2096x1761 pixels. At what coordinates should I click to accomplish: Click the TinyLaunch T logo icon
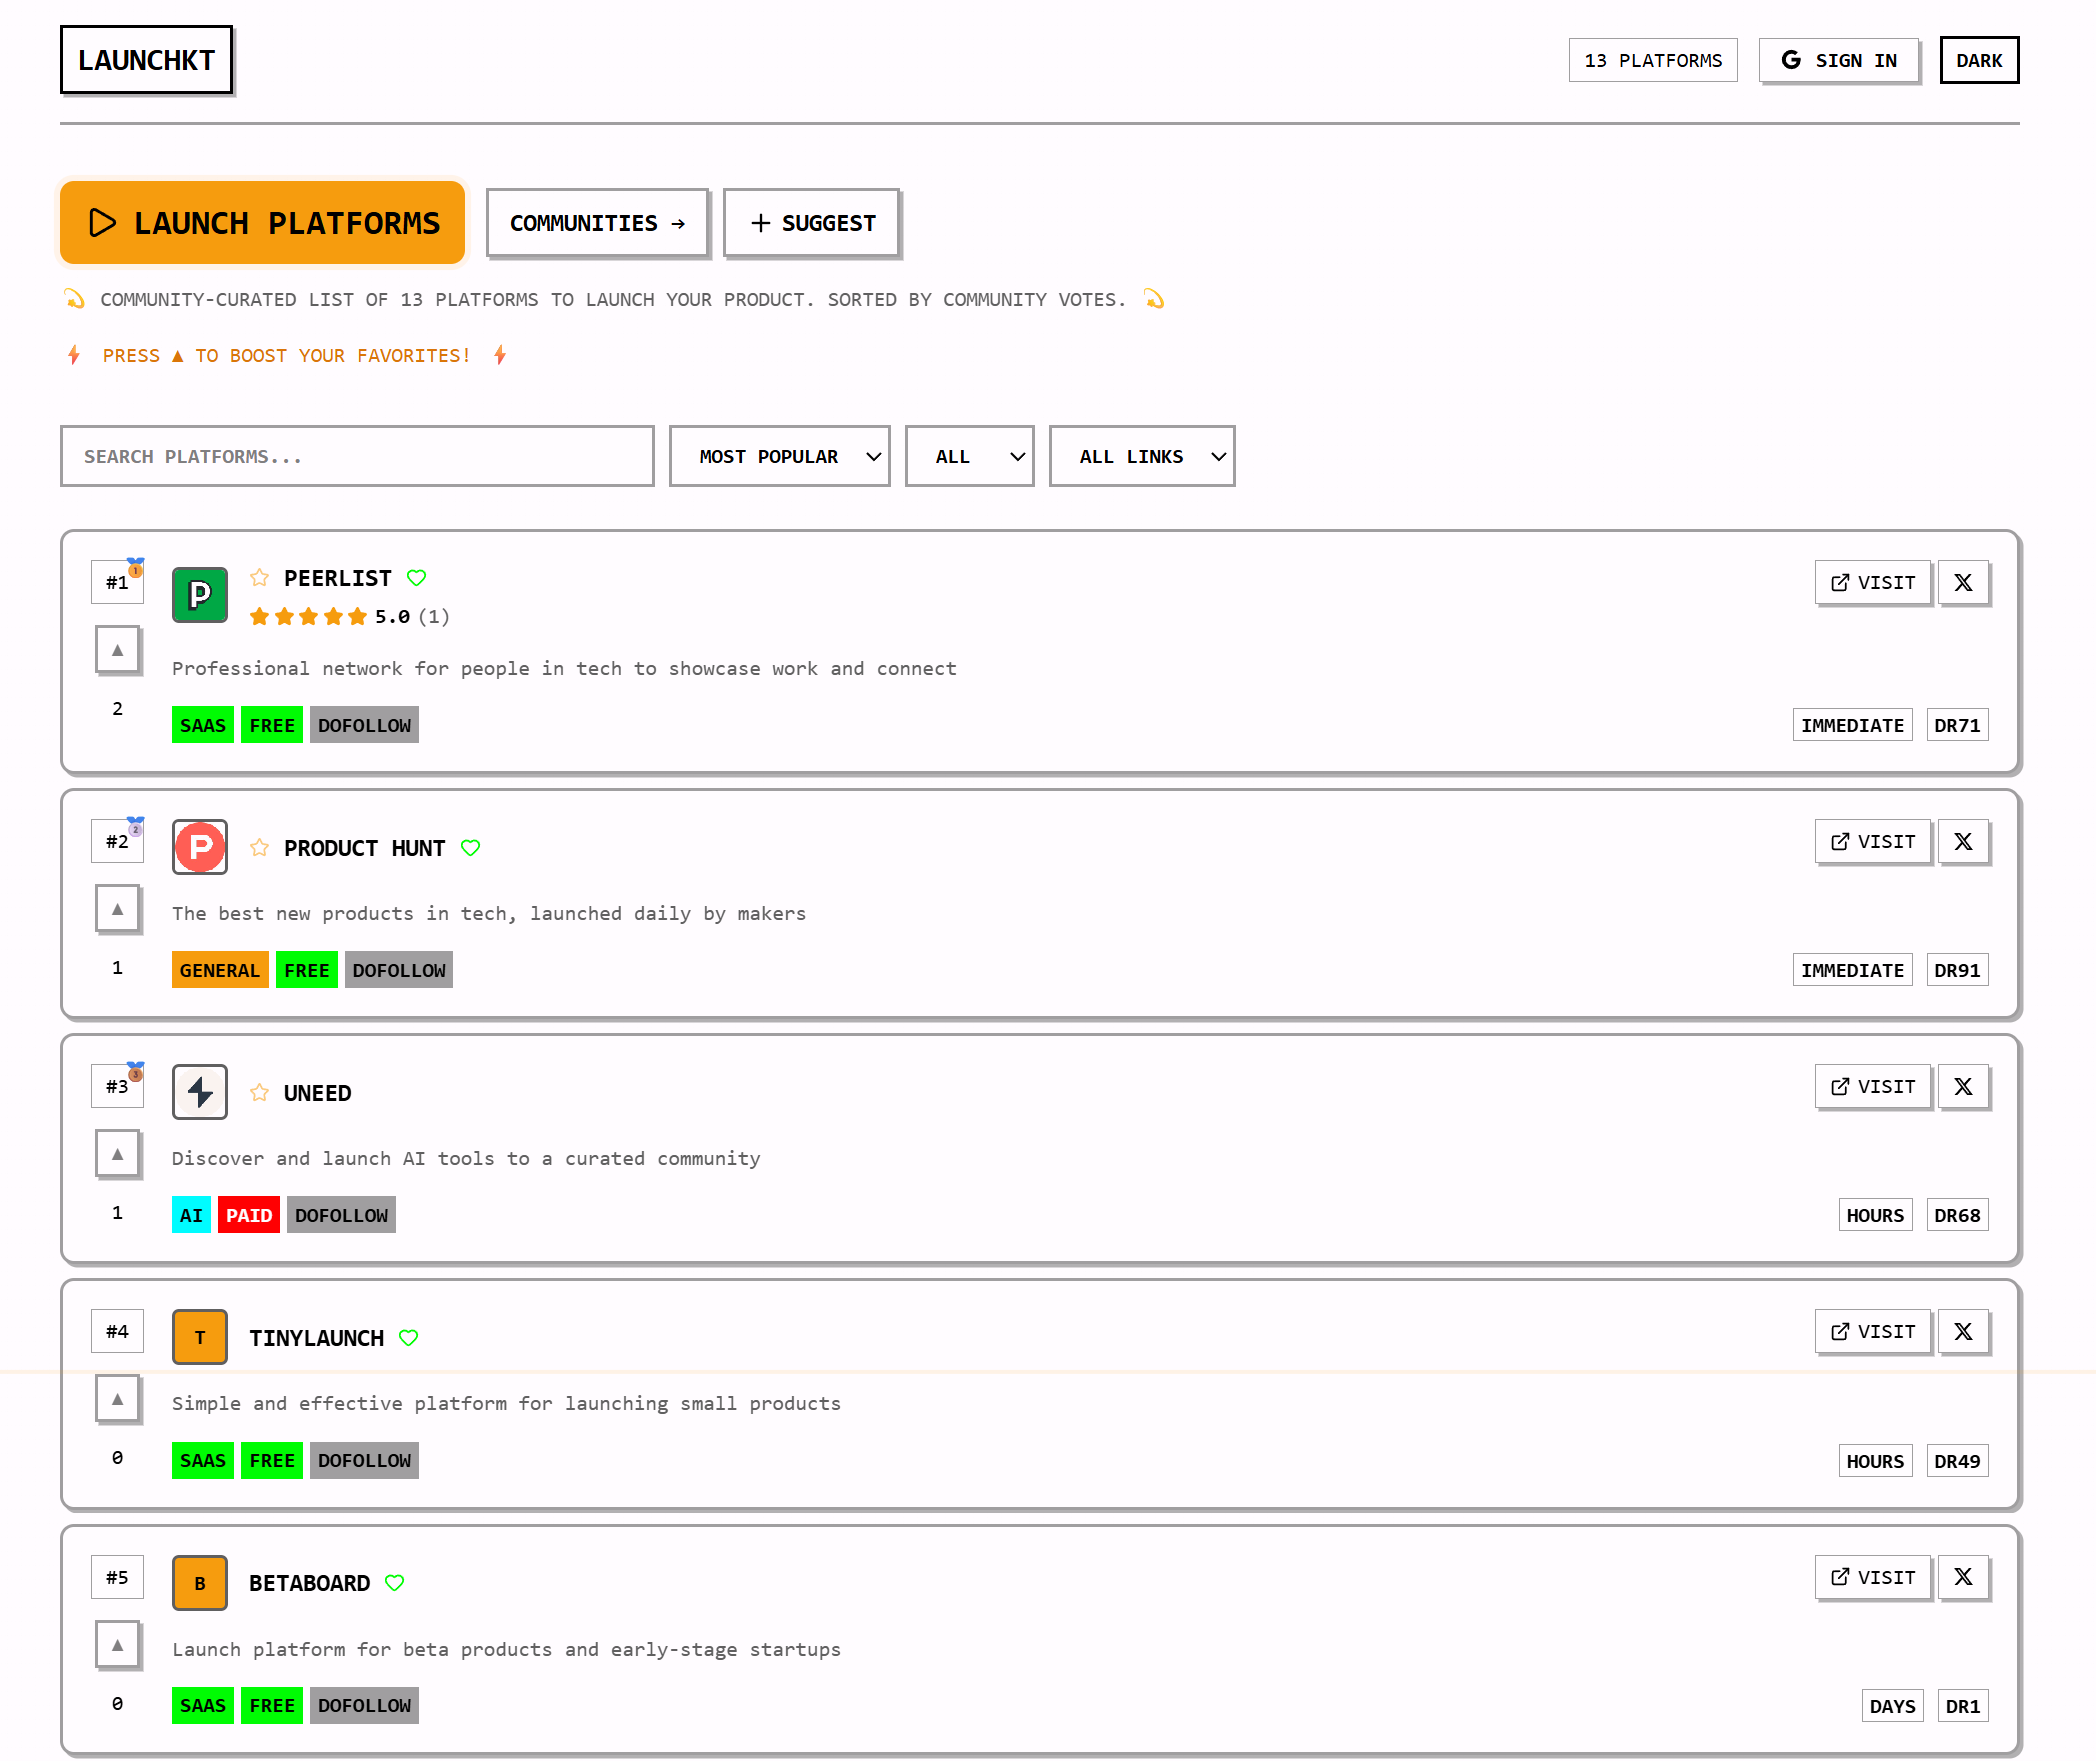point(200,1337)
